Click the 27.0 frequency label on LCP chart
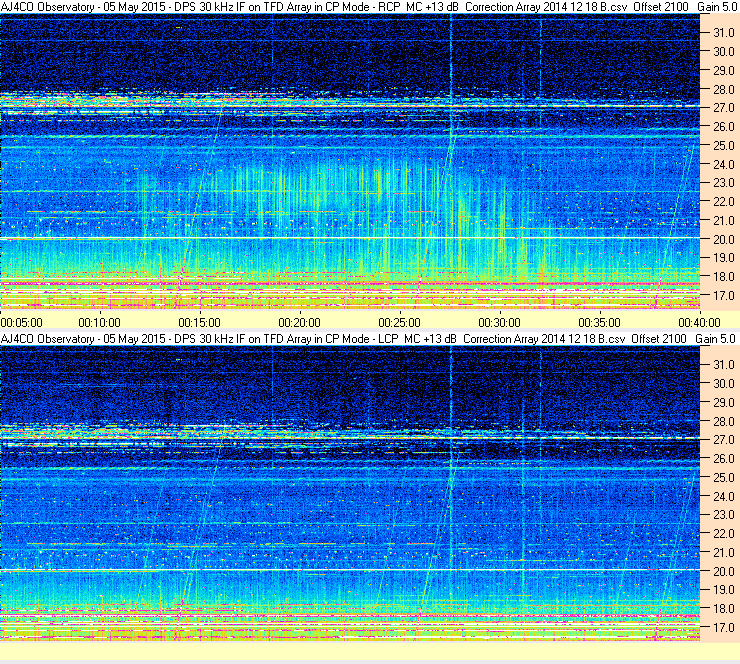Screen dimensions: 740x664 point(724,440)
